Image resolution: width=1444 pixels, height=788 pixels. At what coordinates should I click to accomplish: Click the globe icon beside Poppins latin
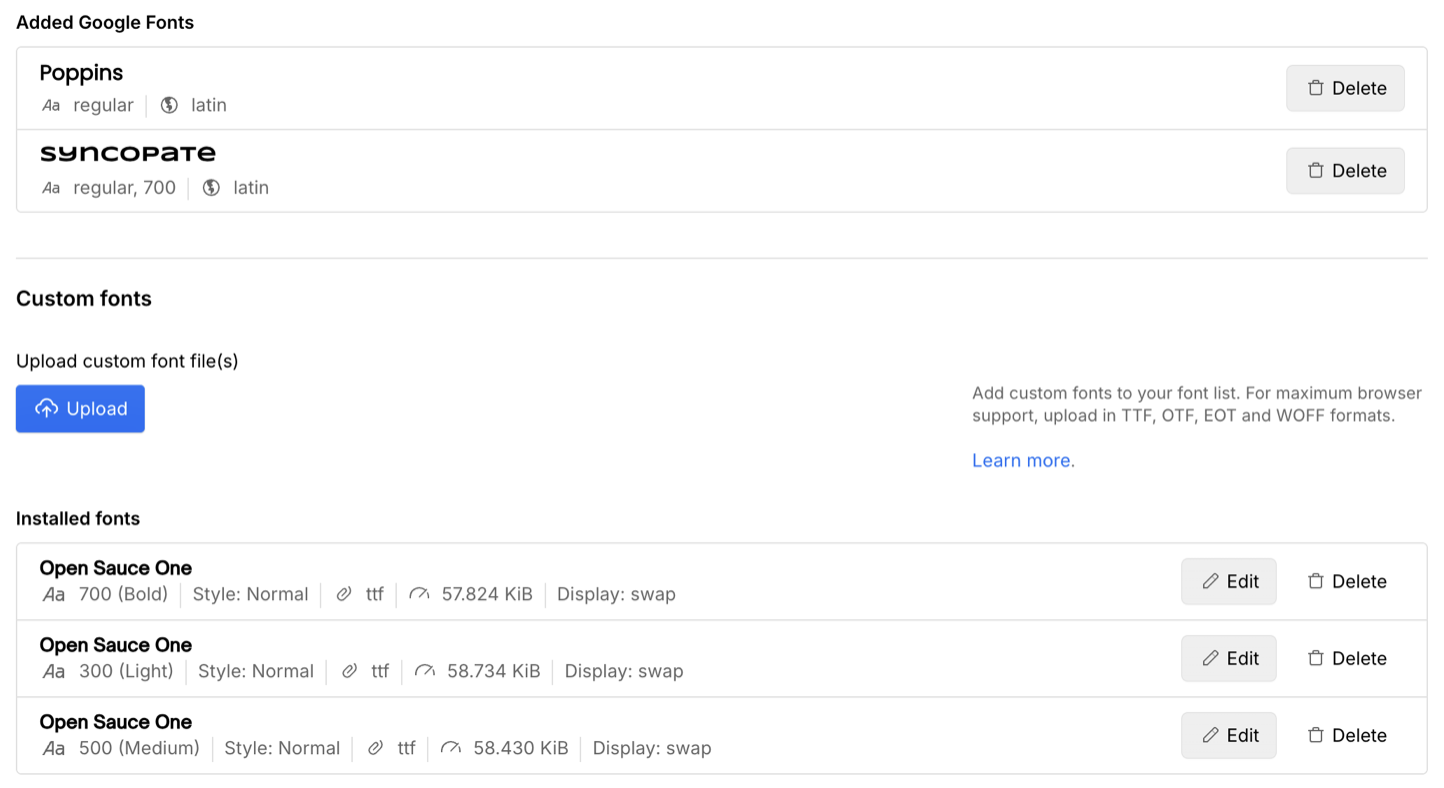click(169, 105)
